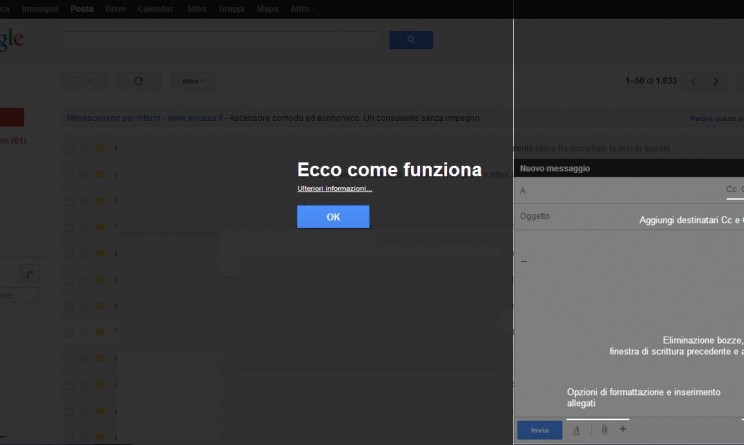
Task: Click the partial Google logo
Action: pos(11,39)
